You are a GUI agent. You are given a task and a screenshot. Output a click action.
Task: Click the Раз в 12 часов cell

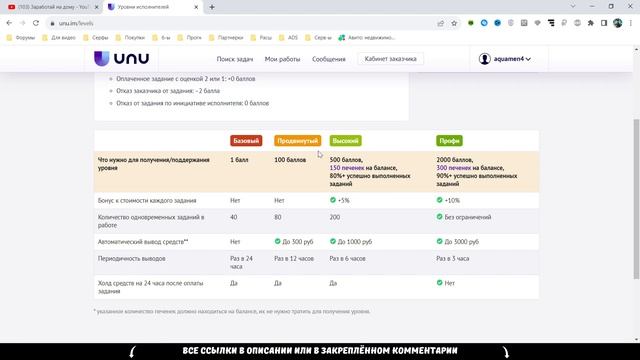click(294, 258)
